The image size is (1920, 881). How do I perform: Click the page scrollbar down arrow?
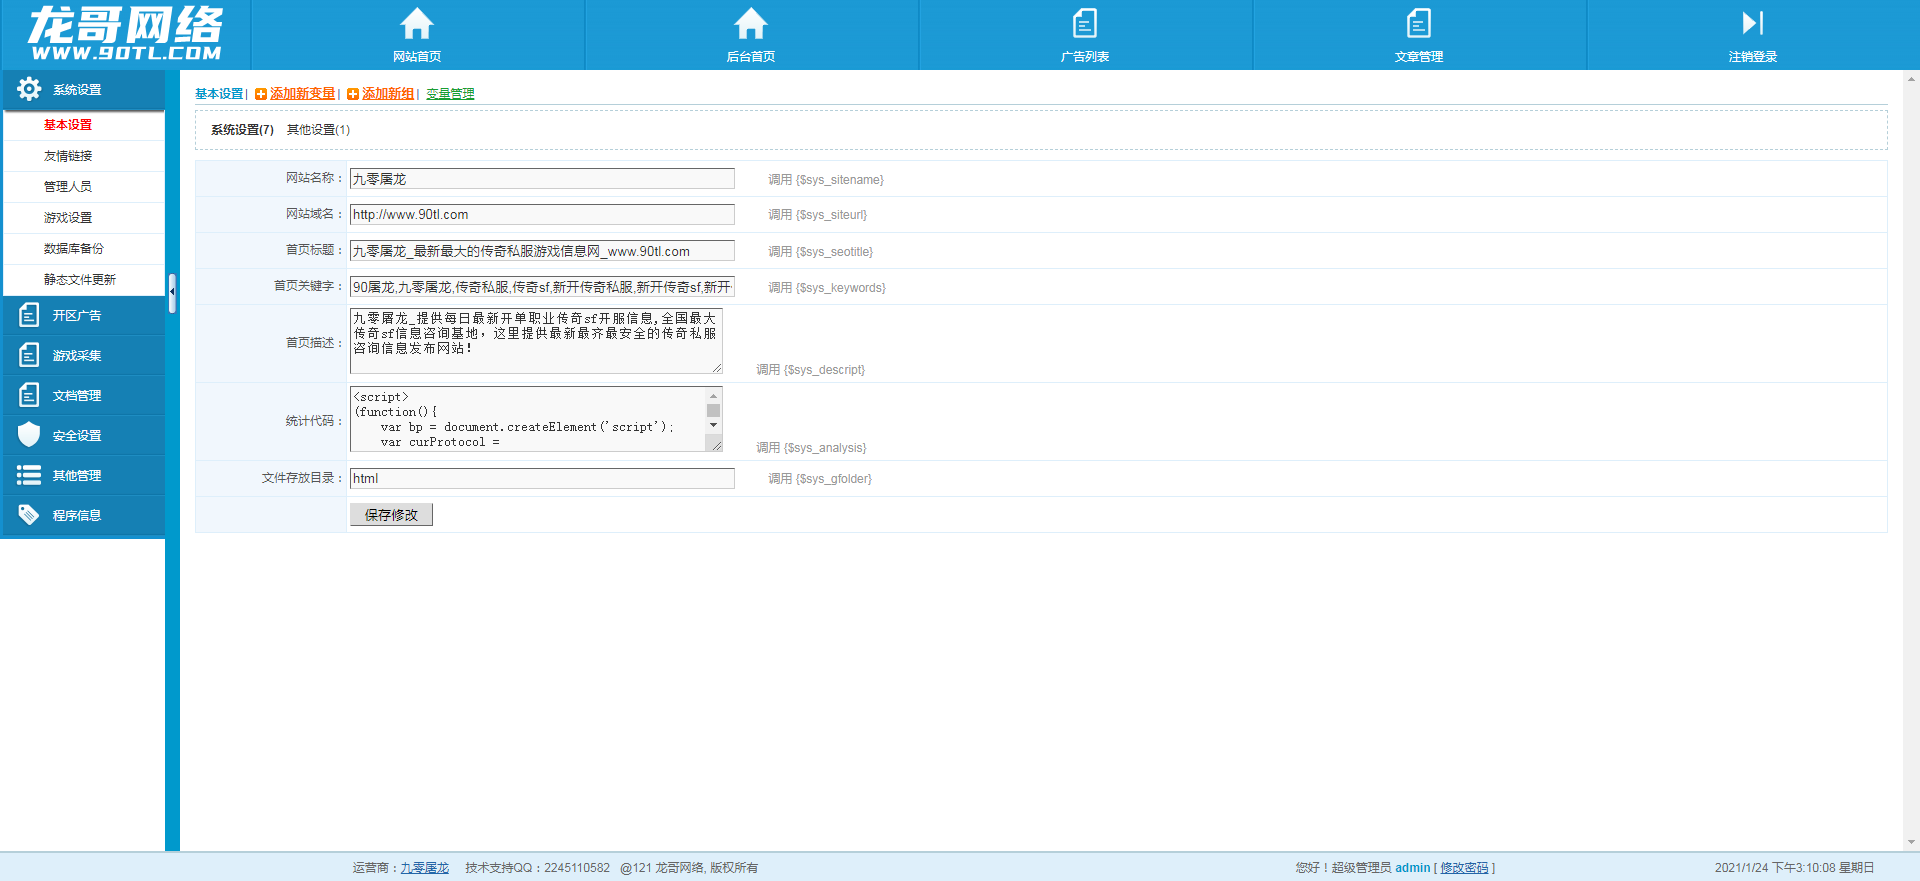pyautogui.click(x=1912, y=842)
